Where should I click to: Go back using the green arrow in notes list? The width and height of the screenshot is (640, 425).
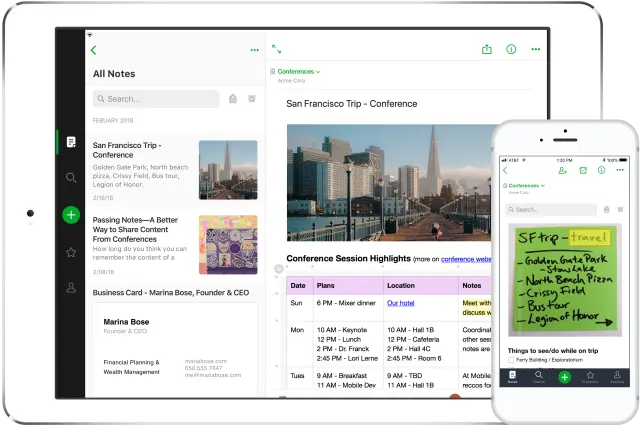[x=94, y=50]
